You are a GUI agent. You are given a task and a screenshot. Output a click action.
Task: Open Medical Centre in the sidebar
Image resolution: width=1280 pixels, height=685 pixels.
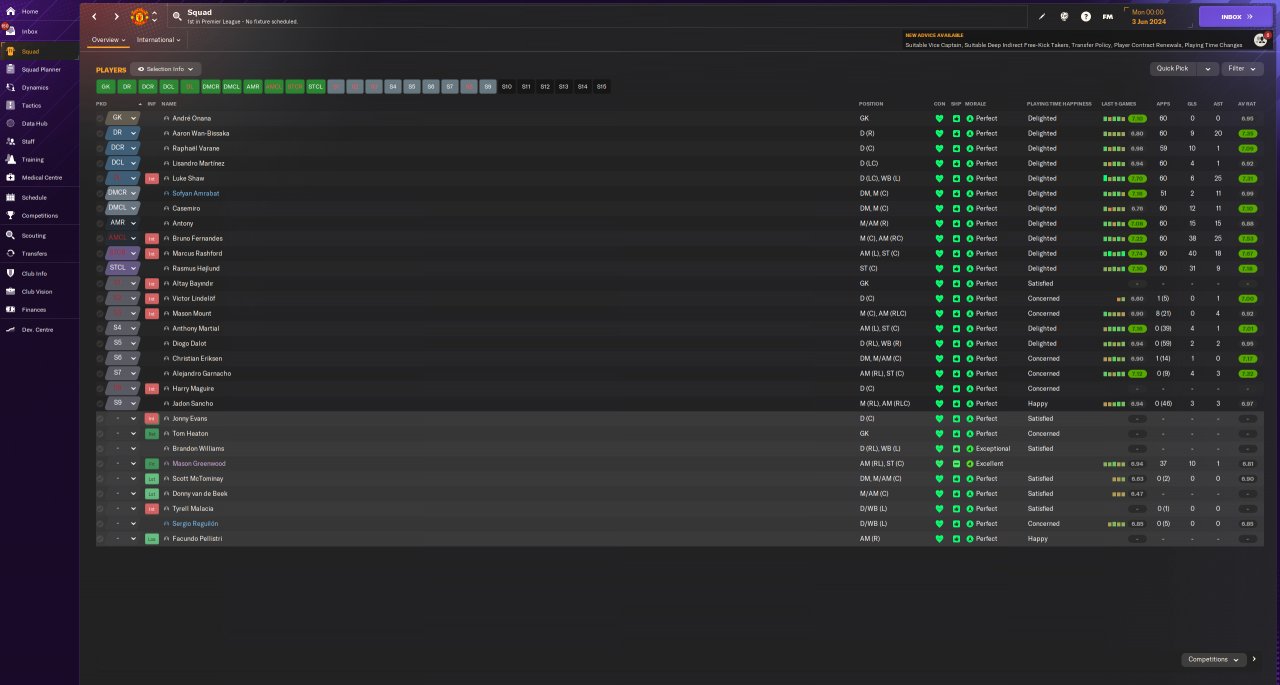[x=42, y=177]
